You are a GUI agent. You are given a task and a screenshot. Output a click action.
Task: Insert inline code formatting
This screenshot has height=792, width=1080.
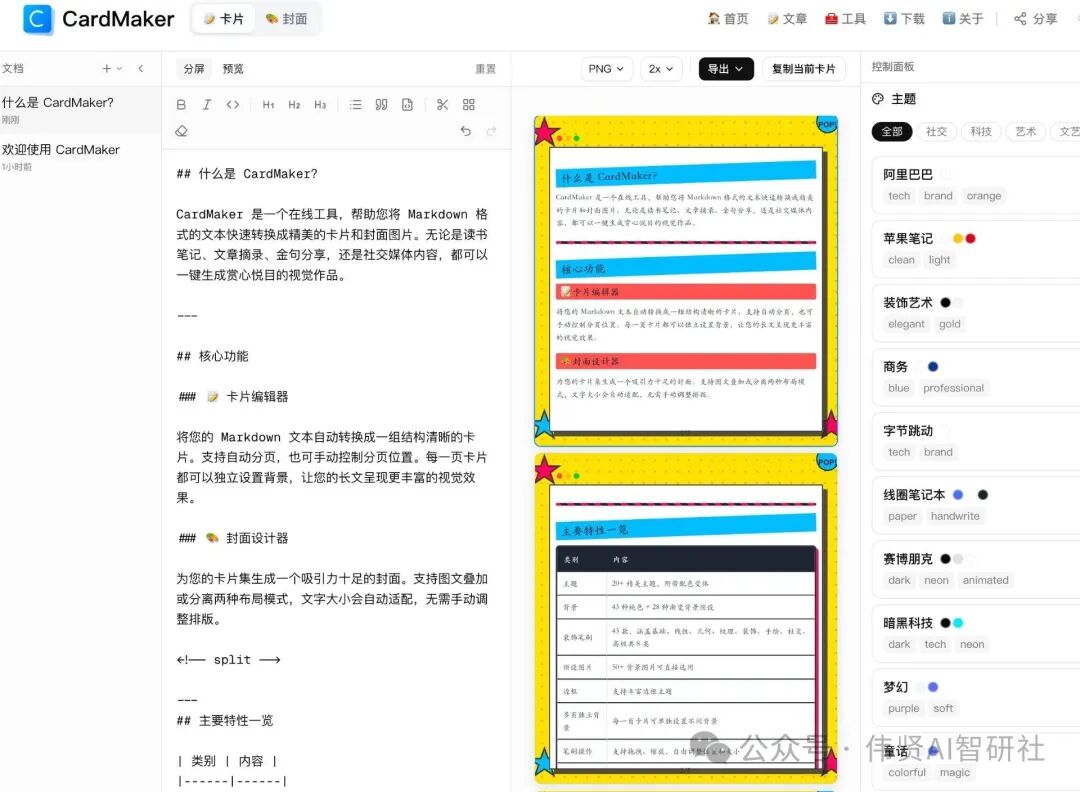coord(233,105)
